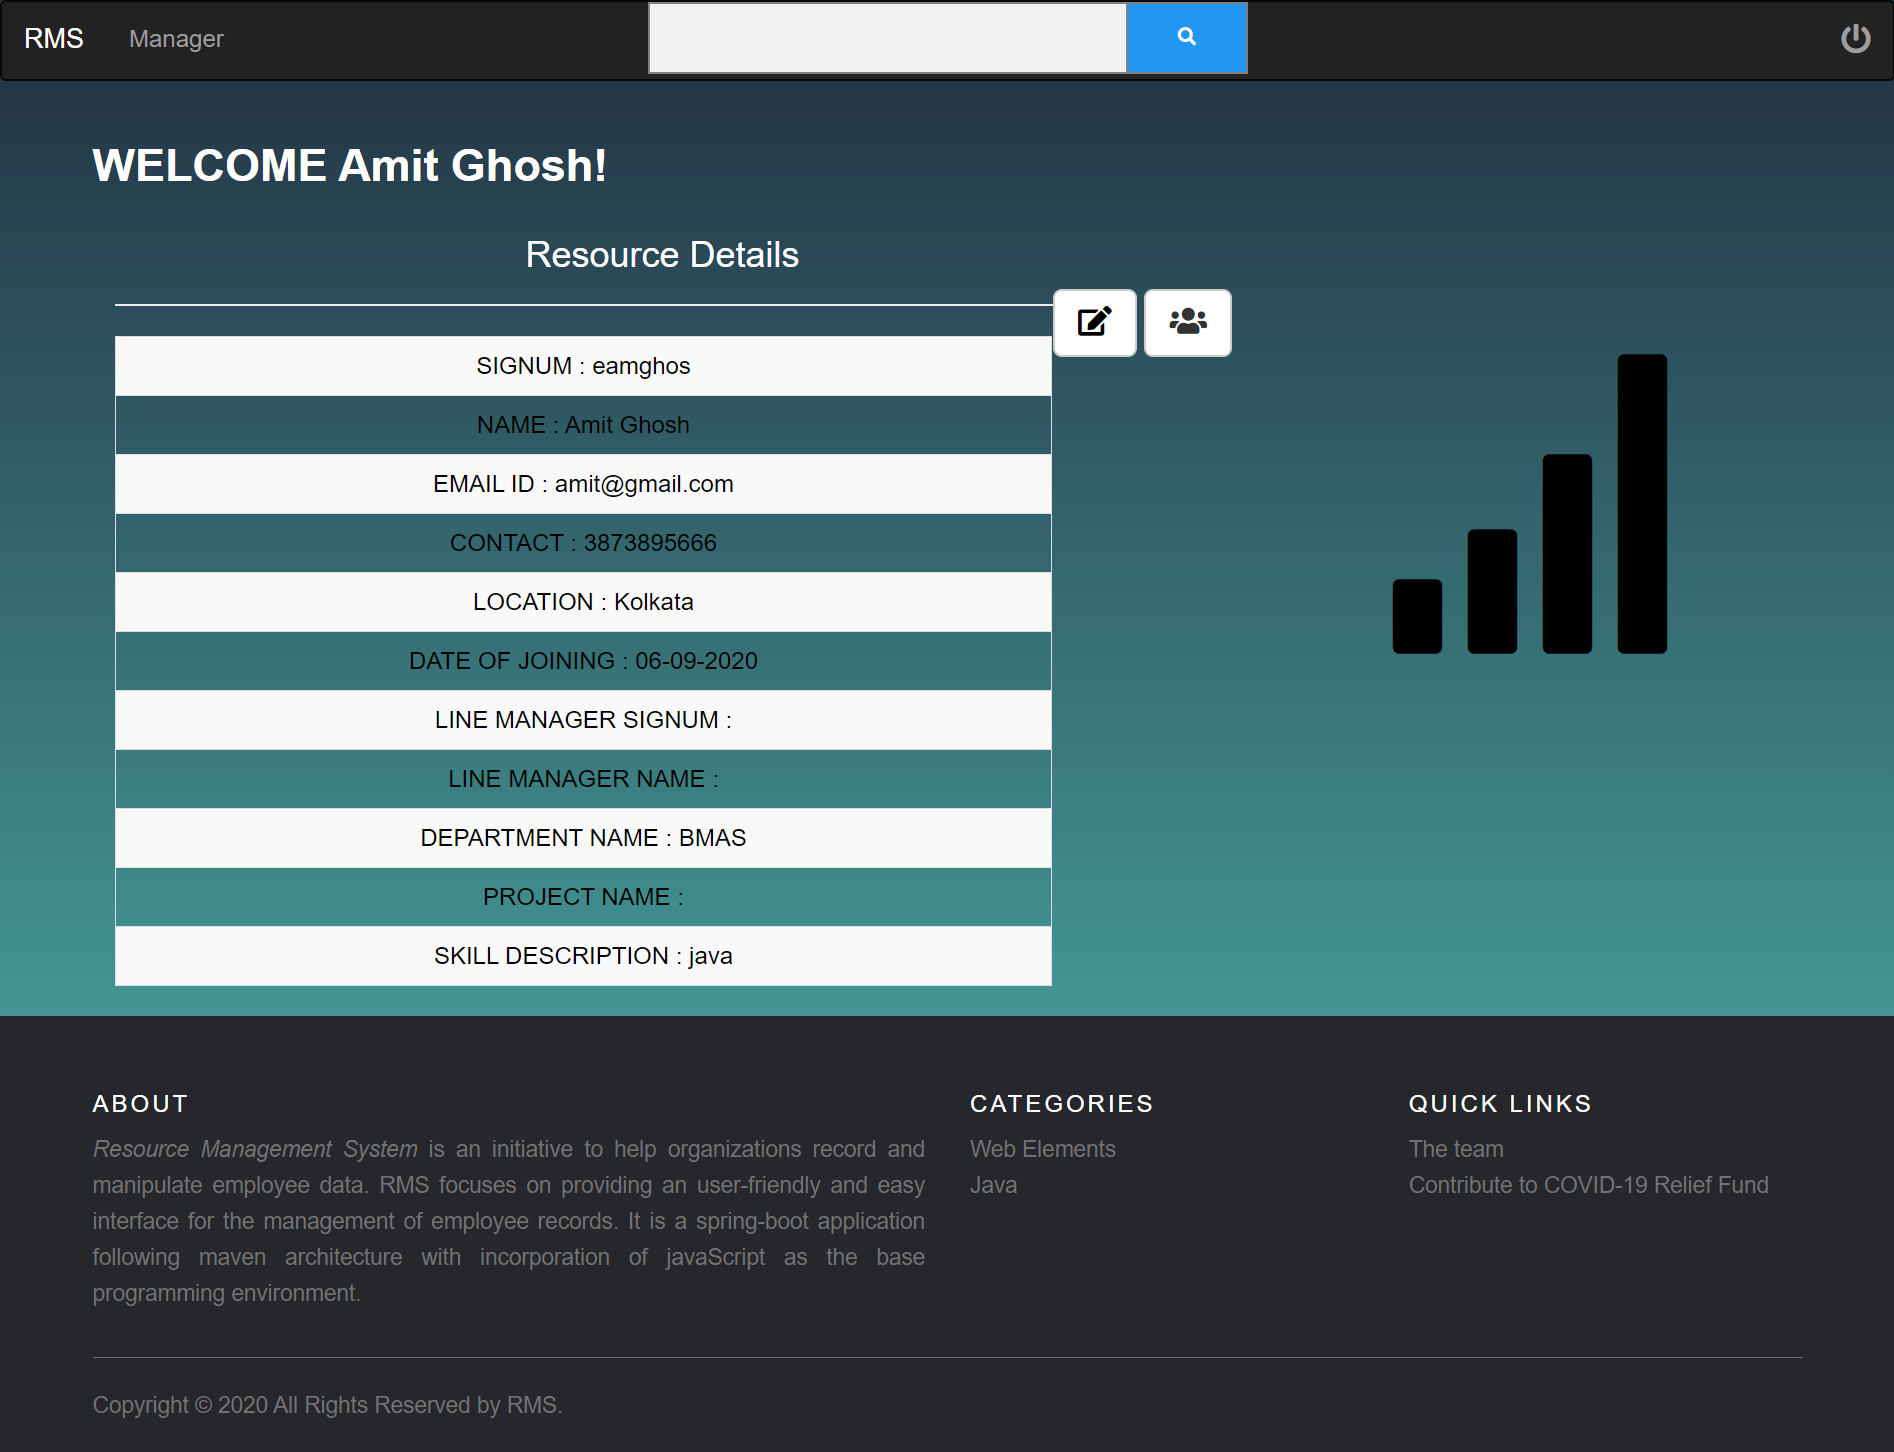Open the team members group icon
The height and width of the screenshot is (1452, 1894).
(1187, 322)
